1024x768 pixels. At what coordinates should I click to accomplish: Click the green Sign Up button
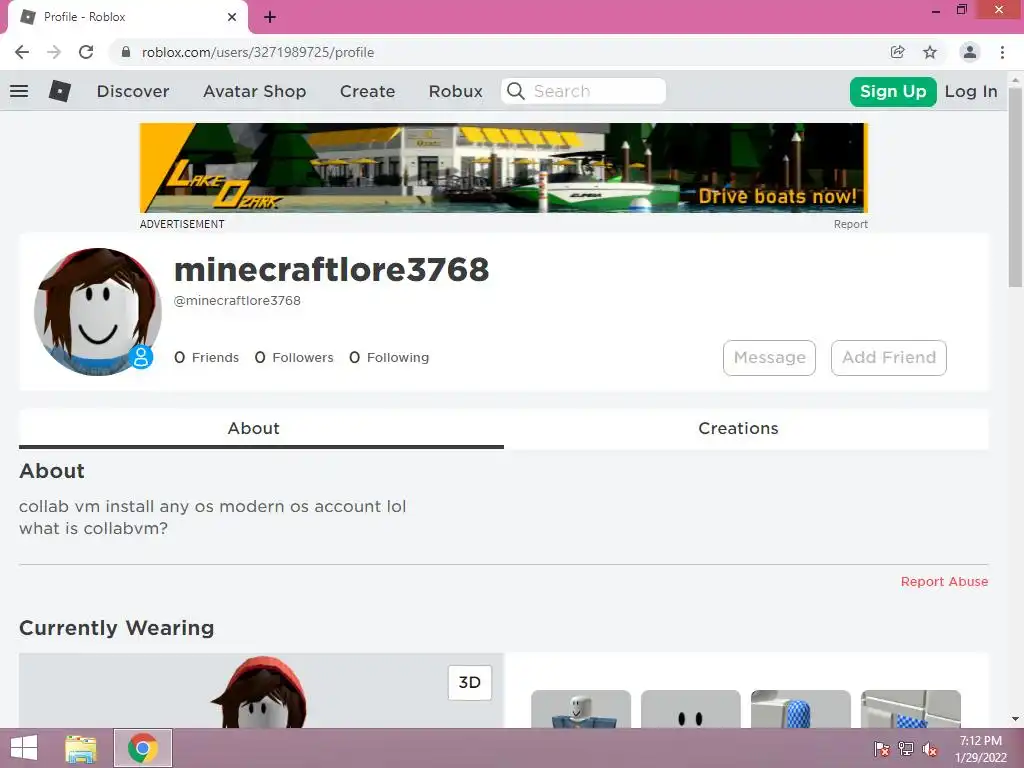pyautogui.click(x=893, y=91)
